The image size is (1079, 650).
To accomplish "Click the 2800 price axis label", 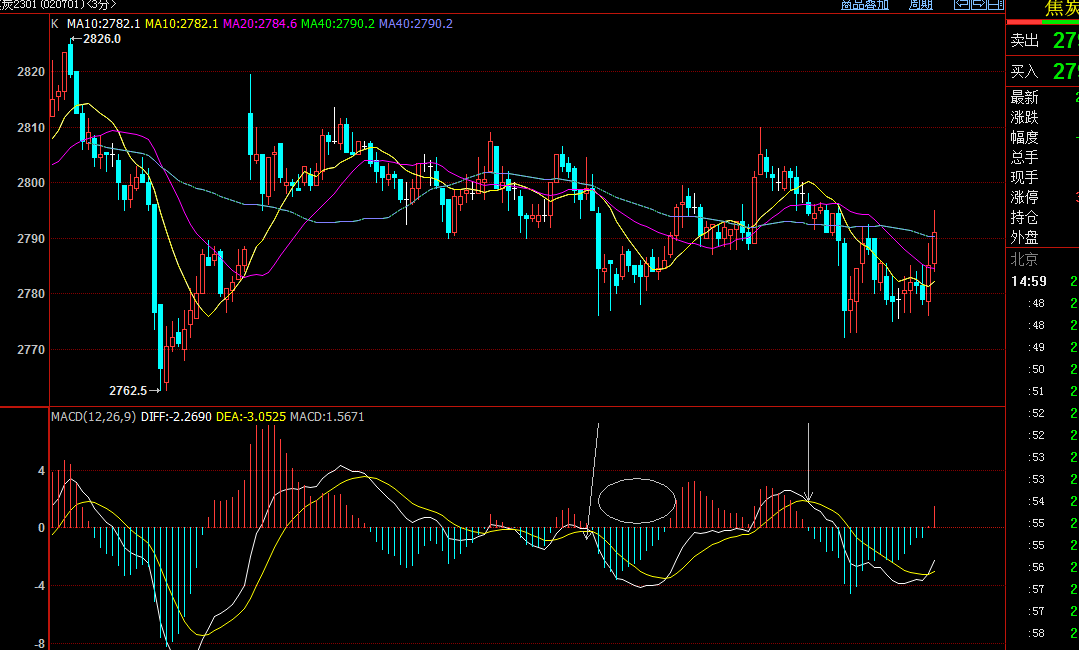I will [31, 182].
